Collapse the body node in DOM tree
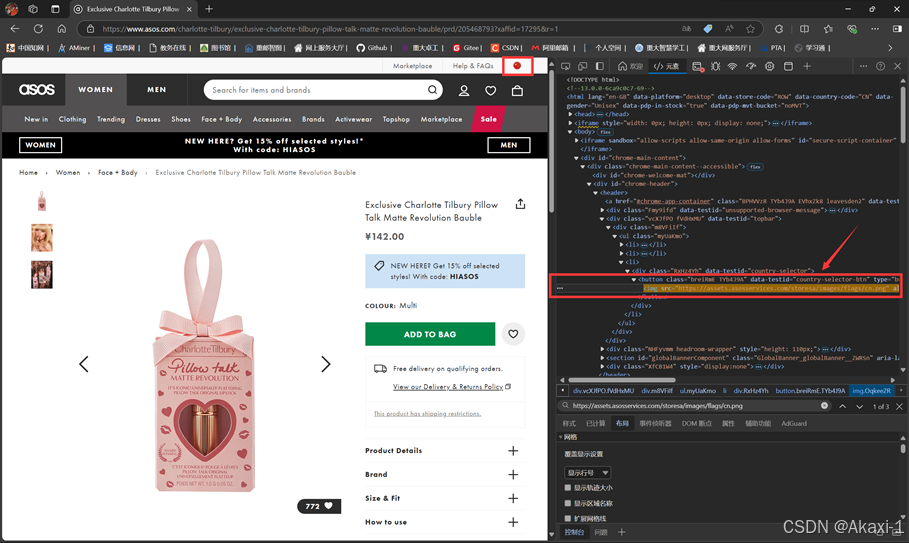Image resolution: width=909 pixels, height=543 pixels. point(570,132)
